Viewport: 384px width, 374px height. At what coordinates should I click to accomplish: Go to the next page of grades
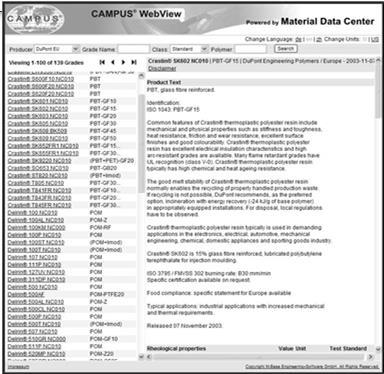[x=123, y=62]
